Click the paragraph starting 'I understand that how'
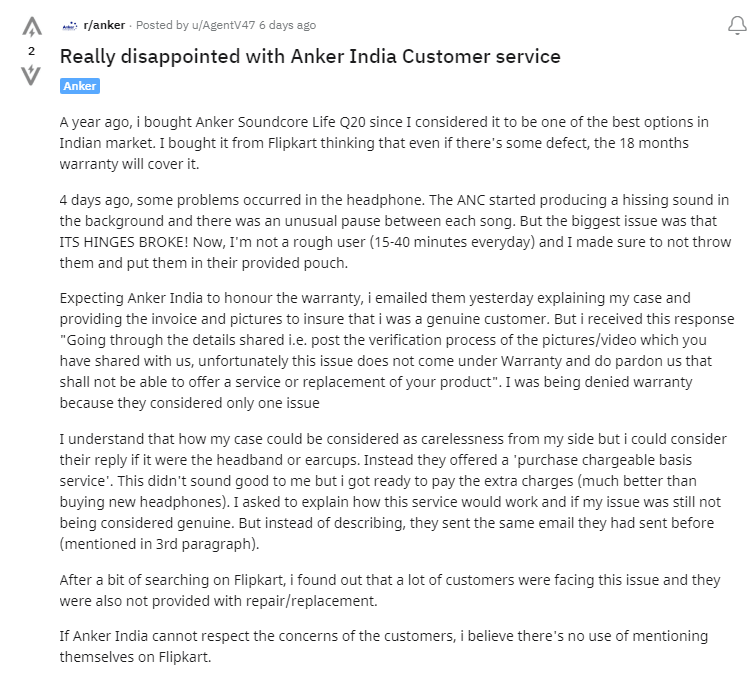Screen dimensions: 755x679 pos(393,491)
